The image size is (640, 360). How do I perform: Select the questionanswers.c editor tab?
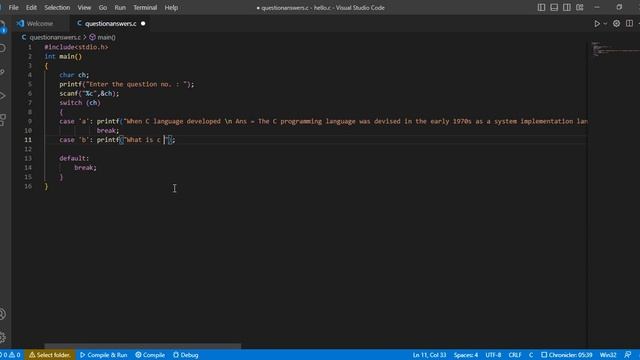tap(110, 24)
